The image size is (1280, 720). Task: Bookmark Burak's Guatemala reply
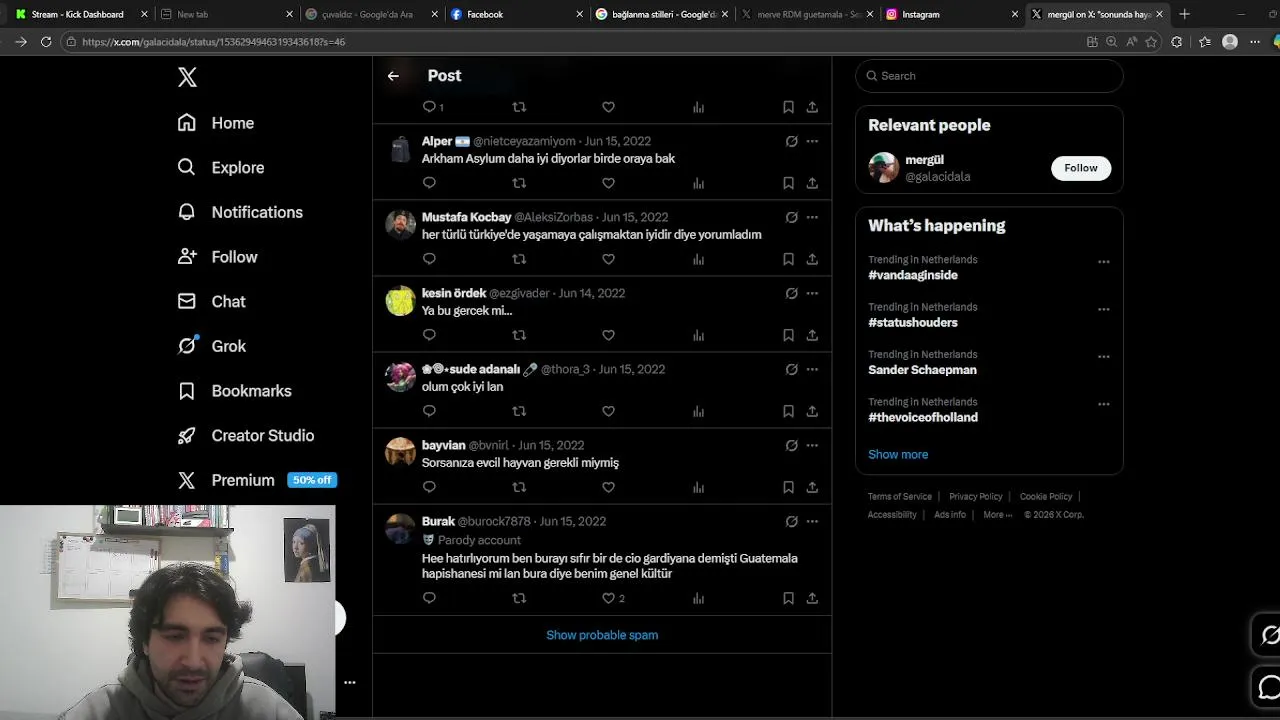coord(788,598)
